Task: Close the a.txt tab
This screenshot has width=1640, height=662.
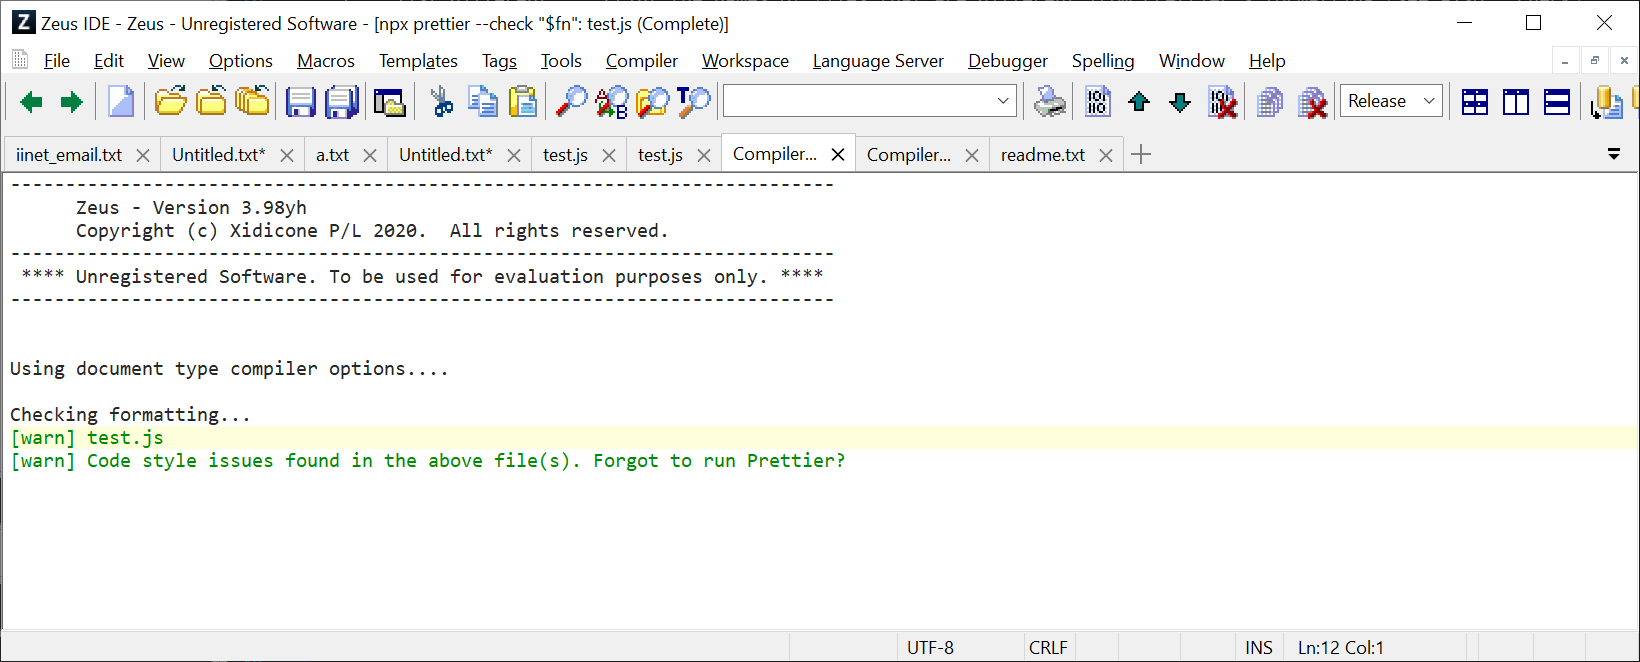Action: 370,156
